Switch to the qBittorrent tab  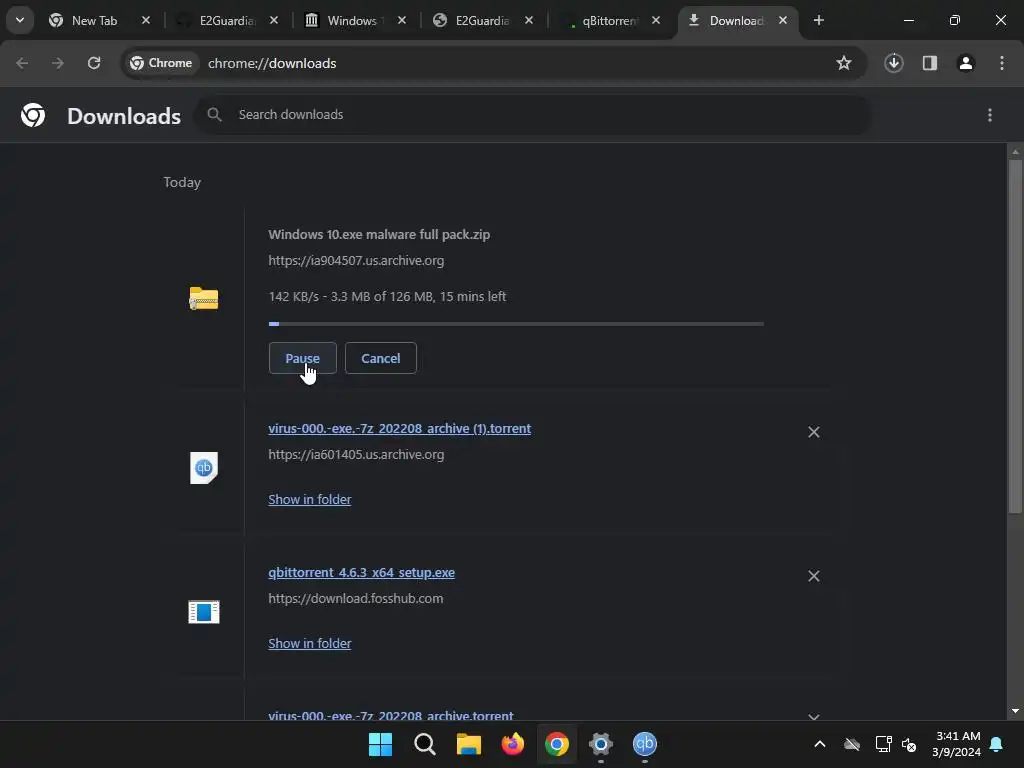pos(609,20)
